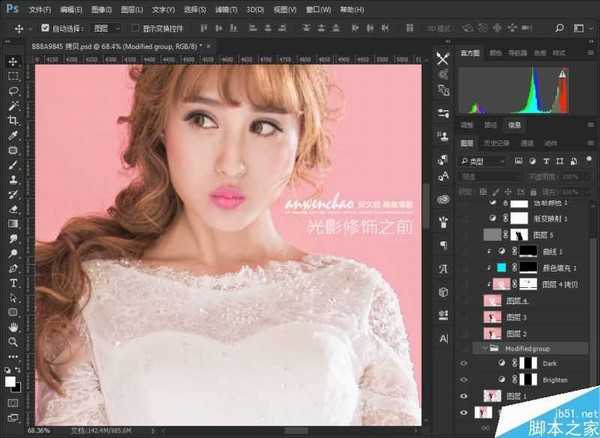Filter layers by adjustment layer icon

(x=532, y=161)
